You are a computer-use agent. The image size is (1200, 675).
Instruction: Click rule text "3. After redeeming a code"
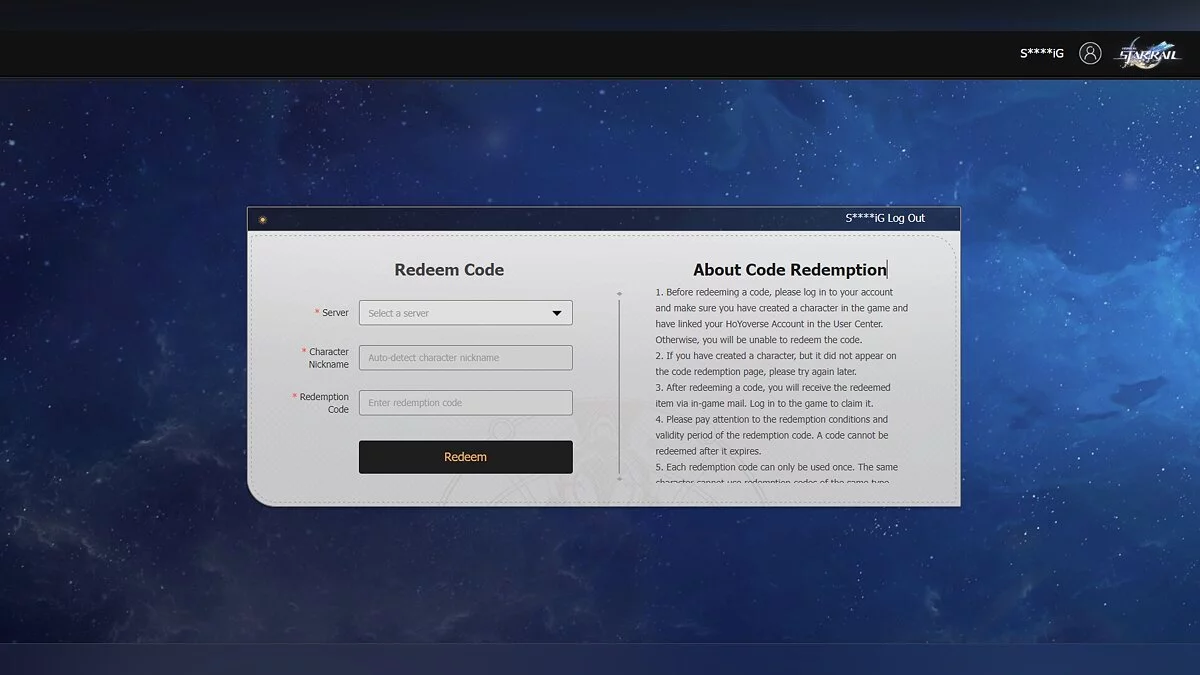point(773,395)
